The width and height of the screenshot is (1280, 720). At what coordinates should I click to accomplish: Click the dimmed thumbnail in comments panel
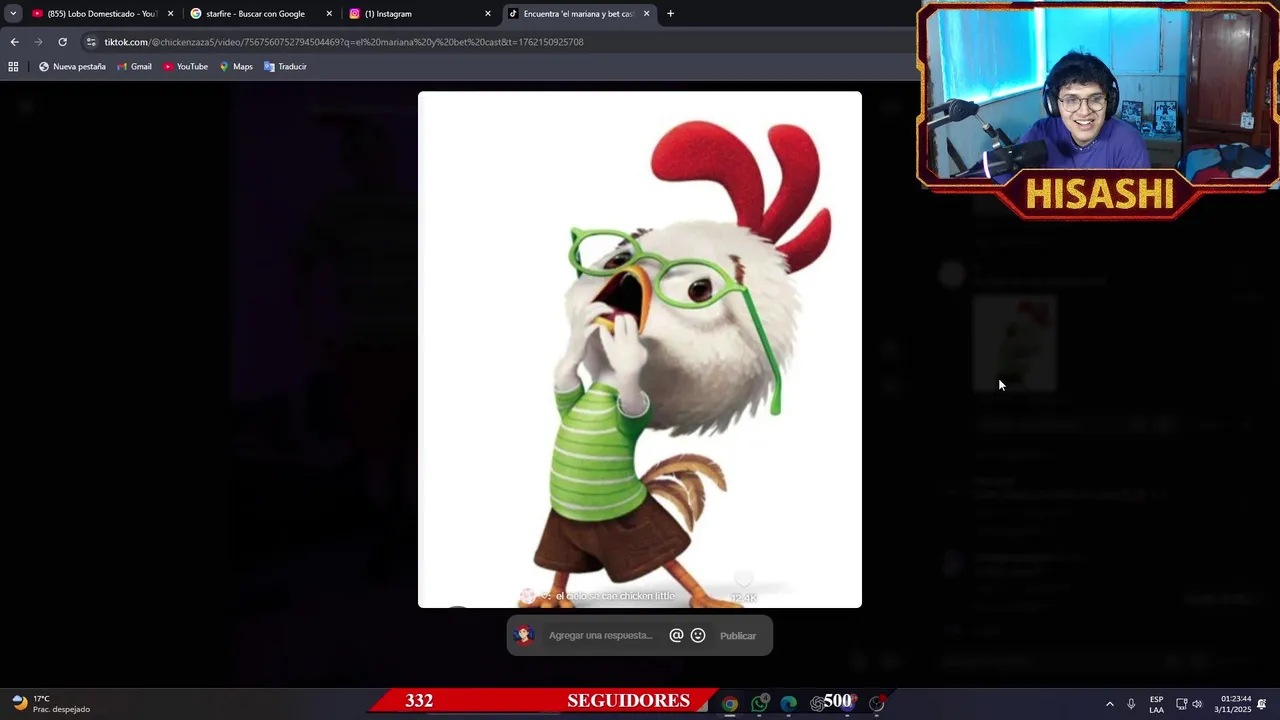coord(1015,344)
